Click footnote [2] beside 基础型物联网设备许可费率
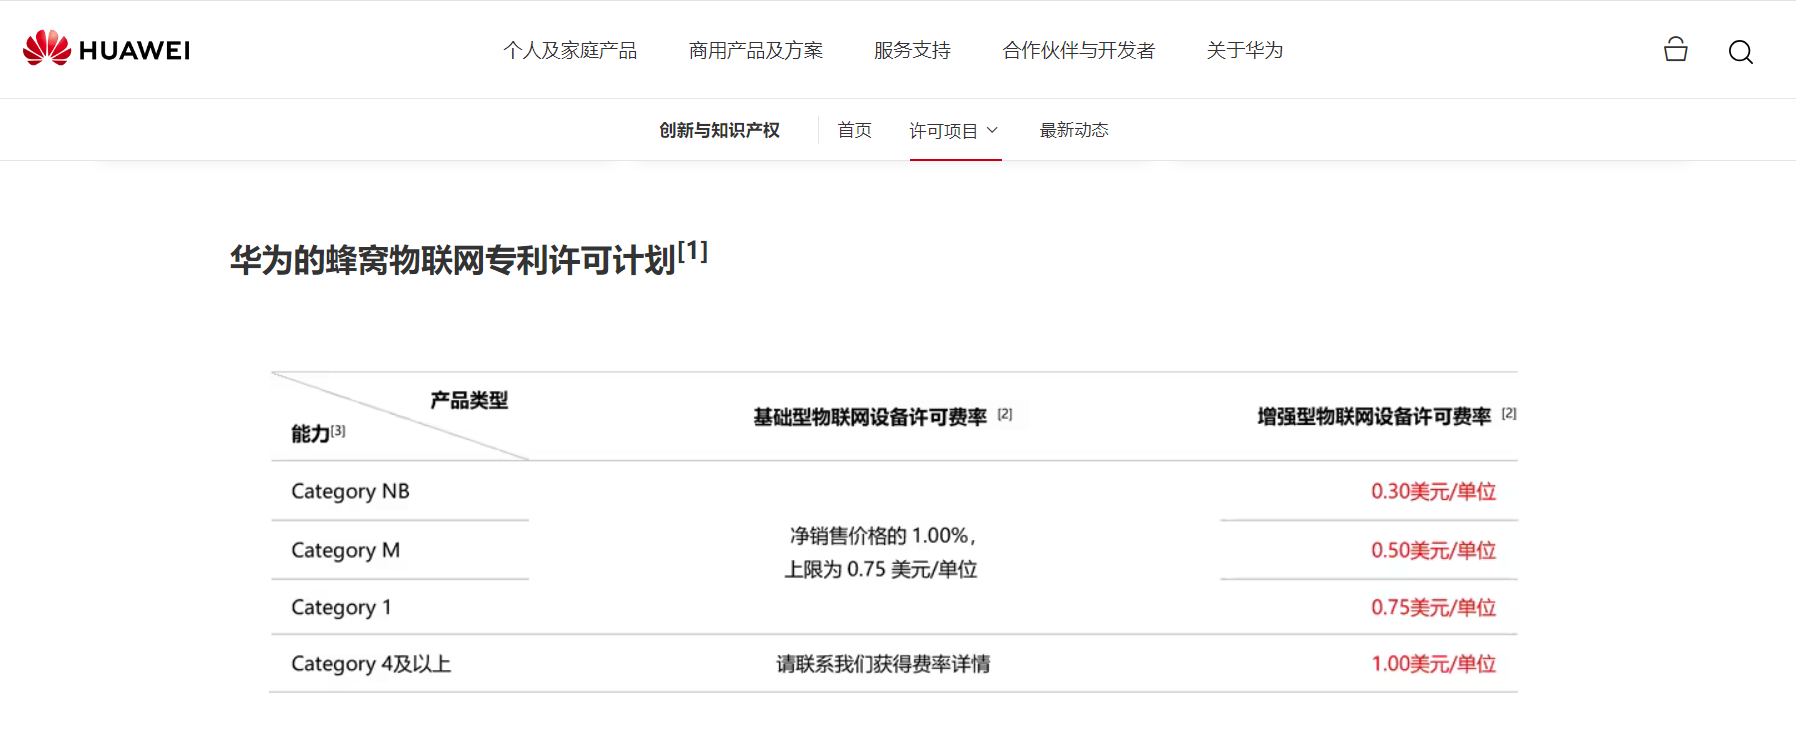 [1005, 414]
